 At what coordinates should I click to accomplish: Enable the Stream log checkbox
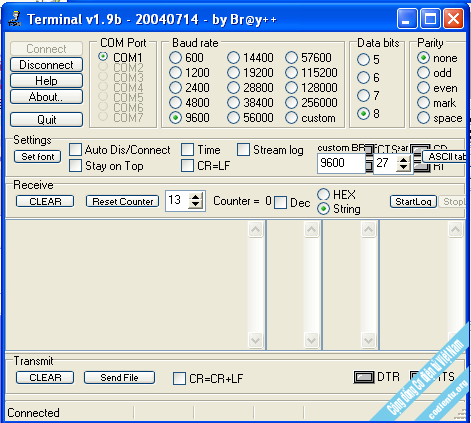(243, 150)
